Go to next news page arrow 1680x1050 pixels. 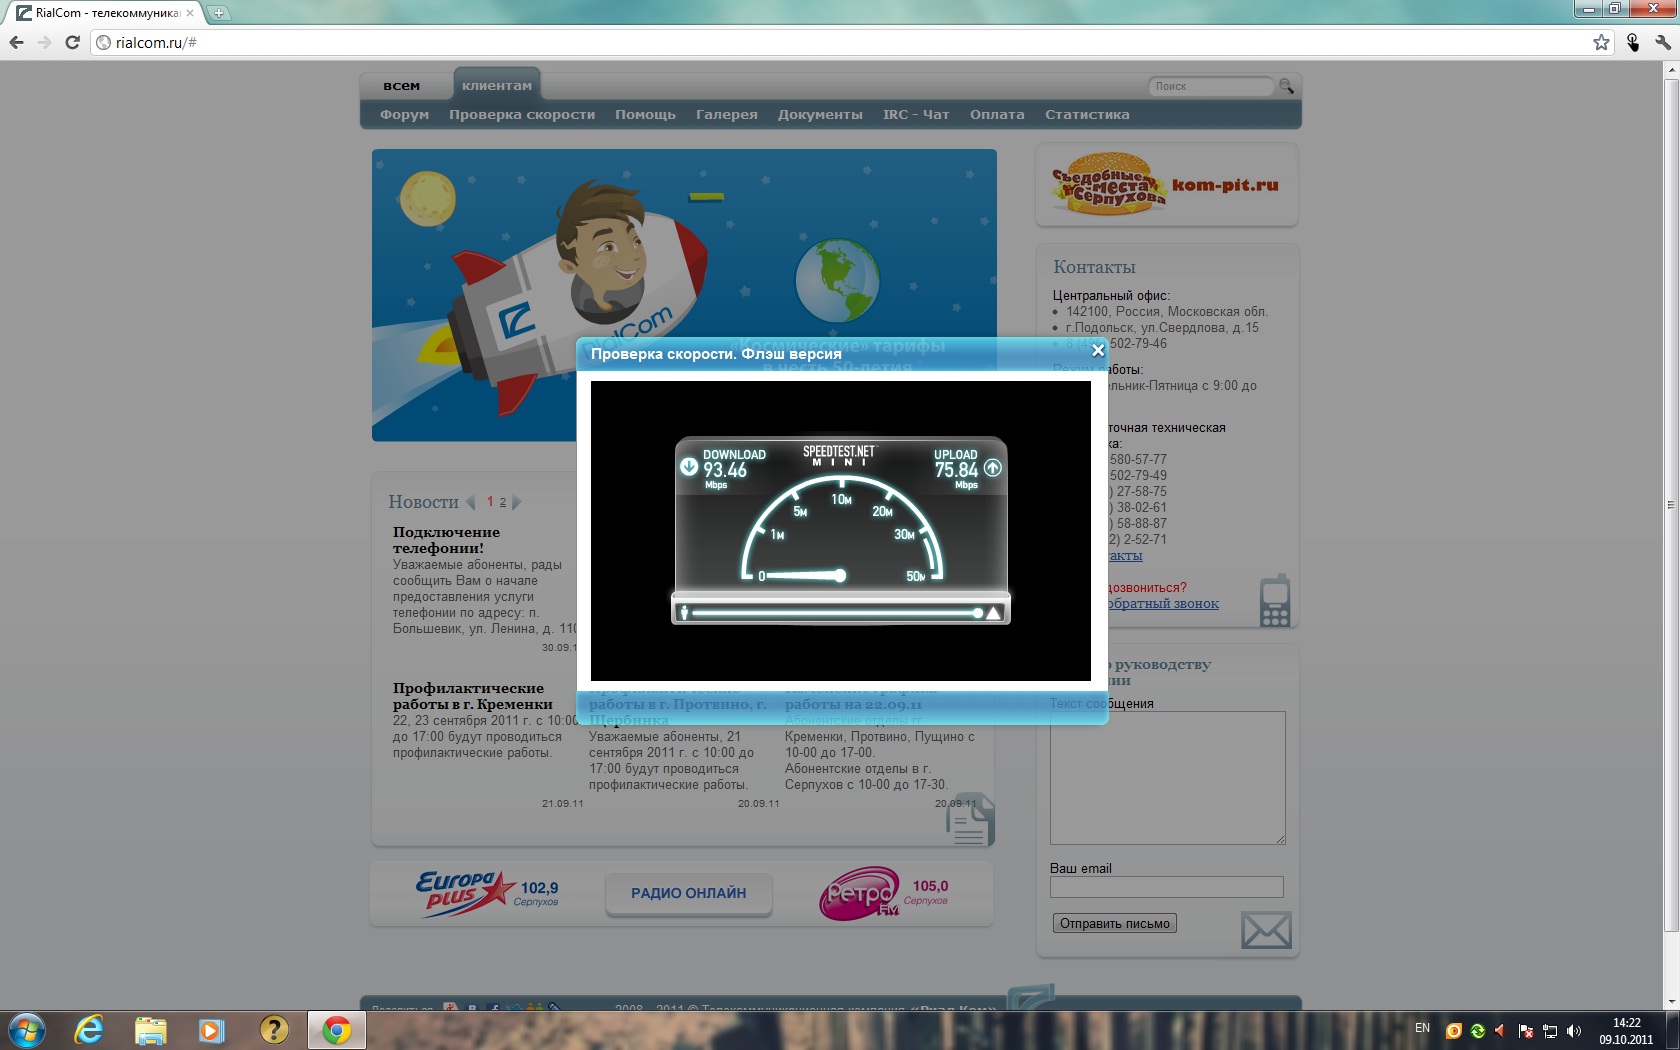[x=516, y=502]
